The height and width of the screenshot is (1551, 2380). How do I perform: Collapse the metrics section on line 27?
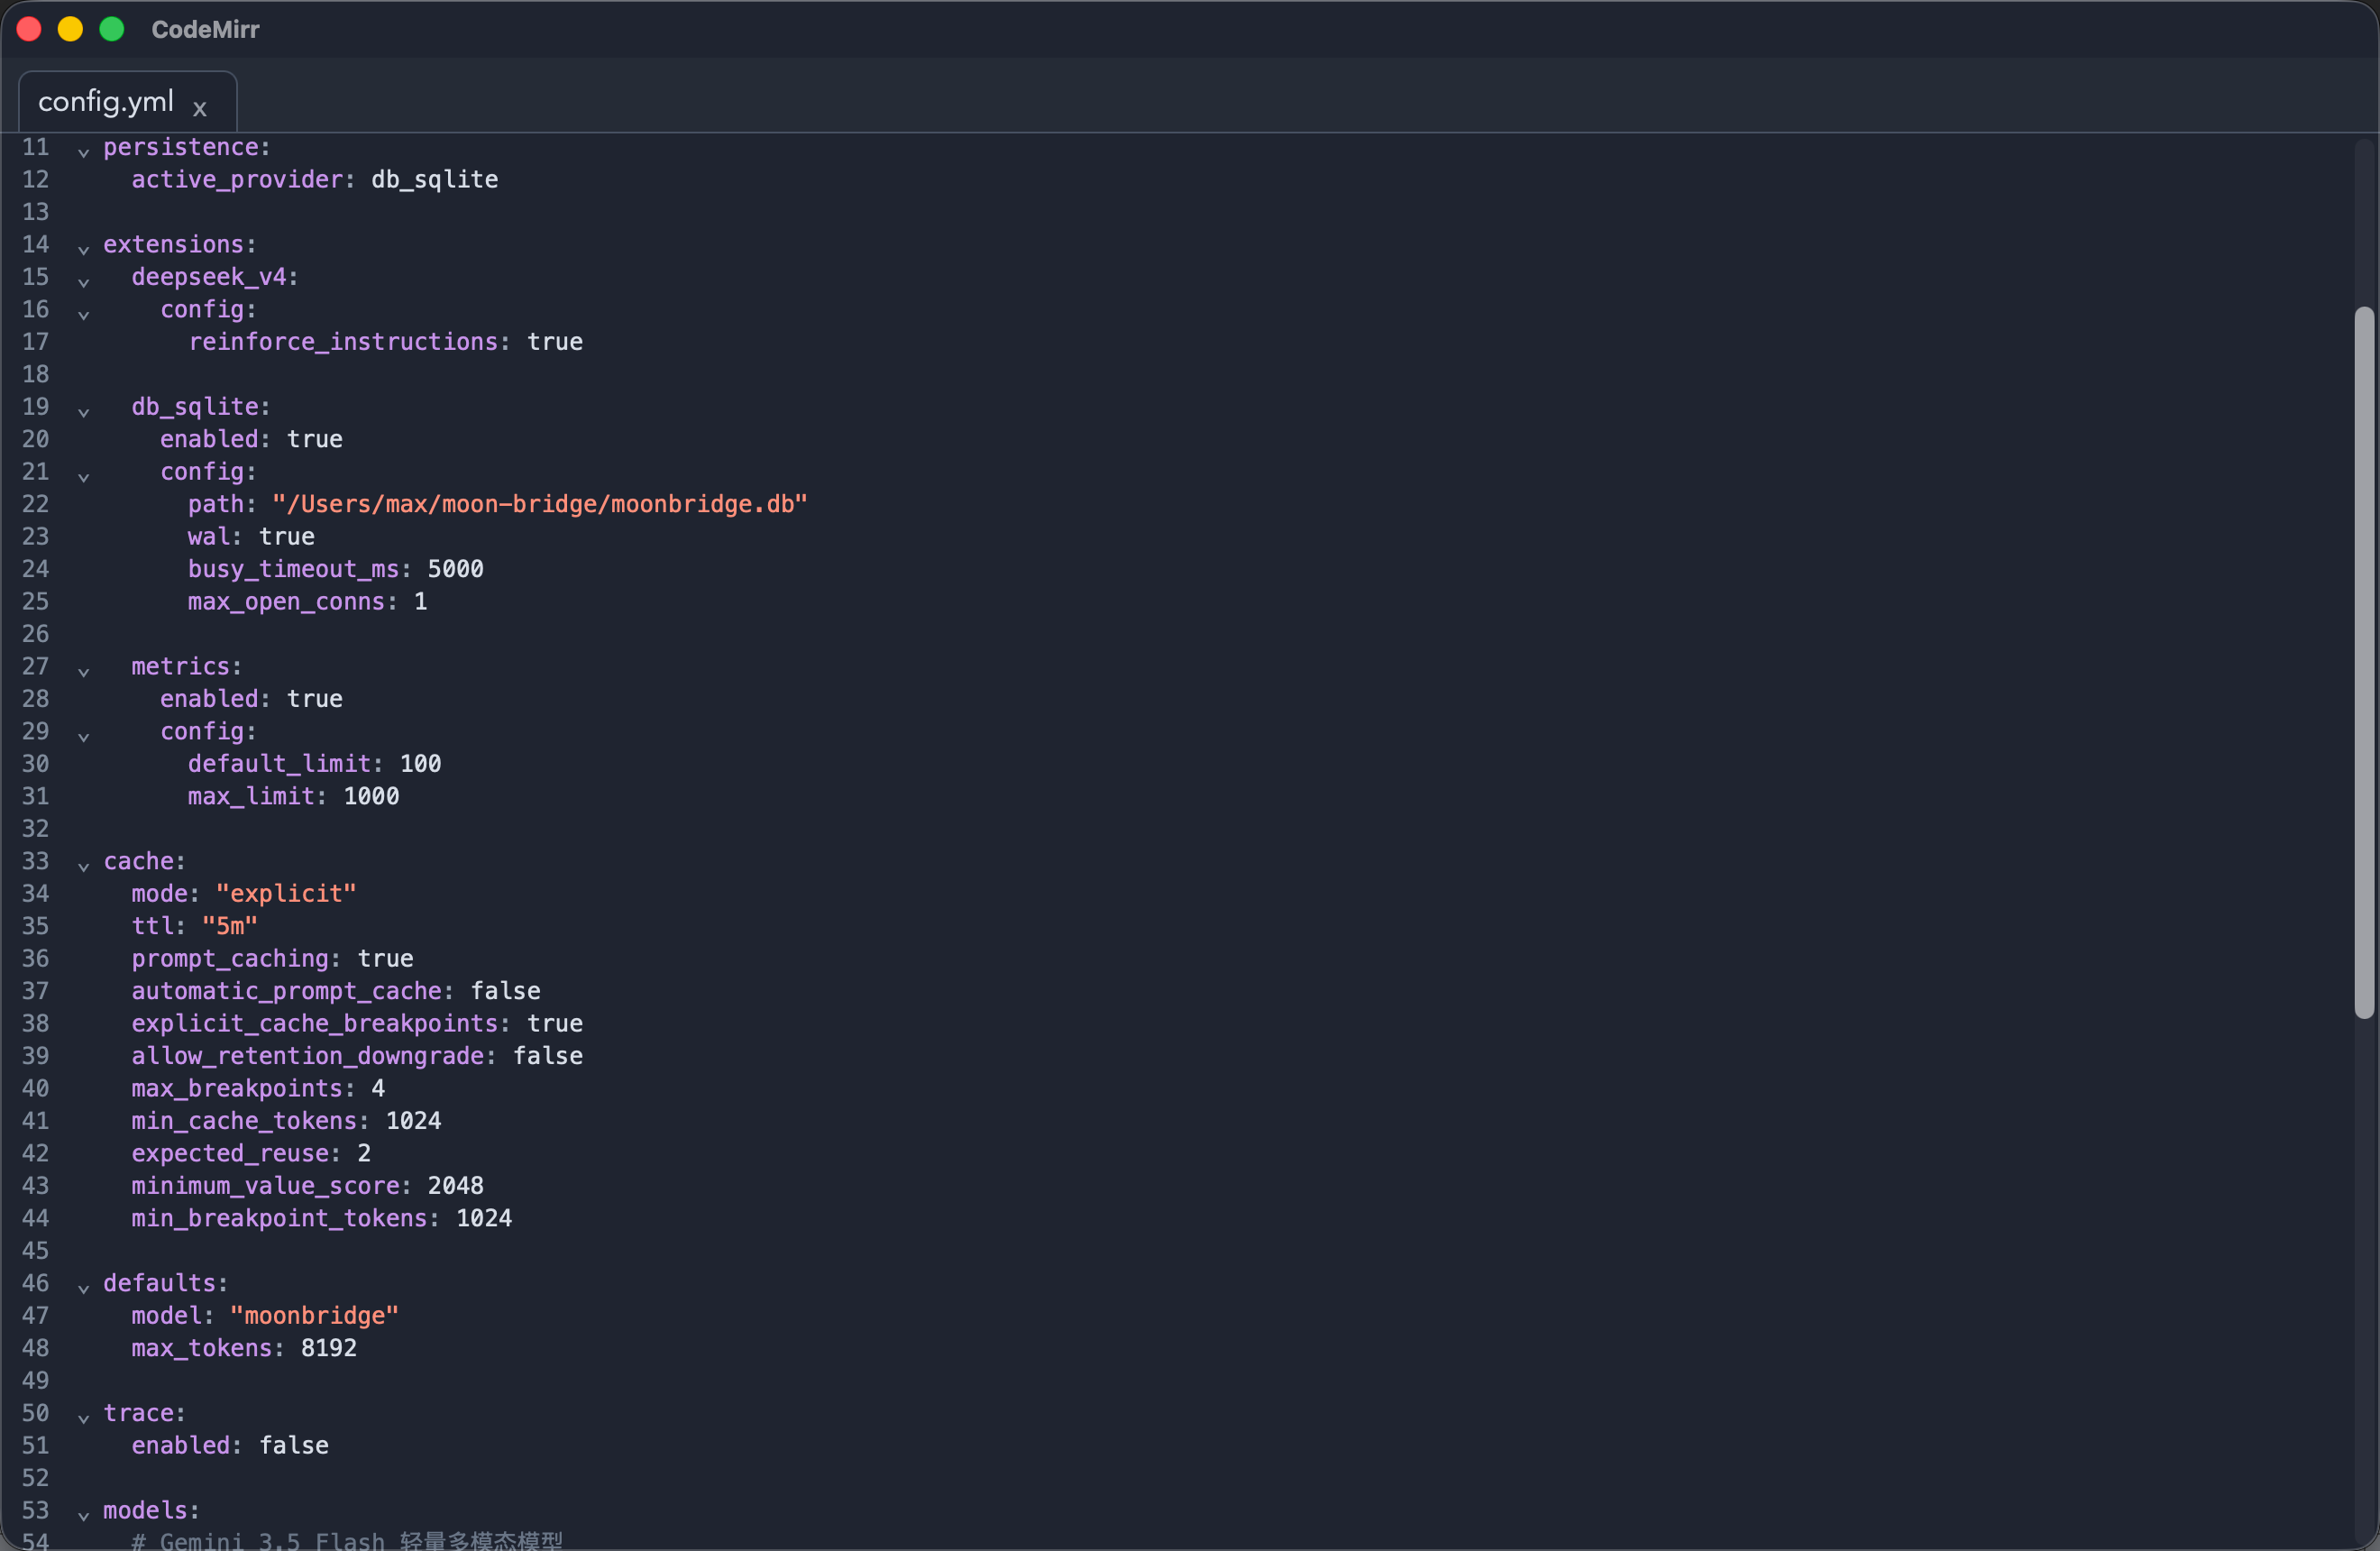(x=84, y=671)
